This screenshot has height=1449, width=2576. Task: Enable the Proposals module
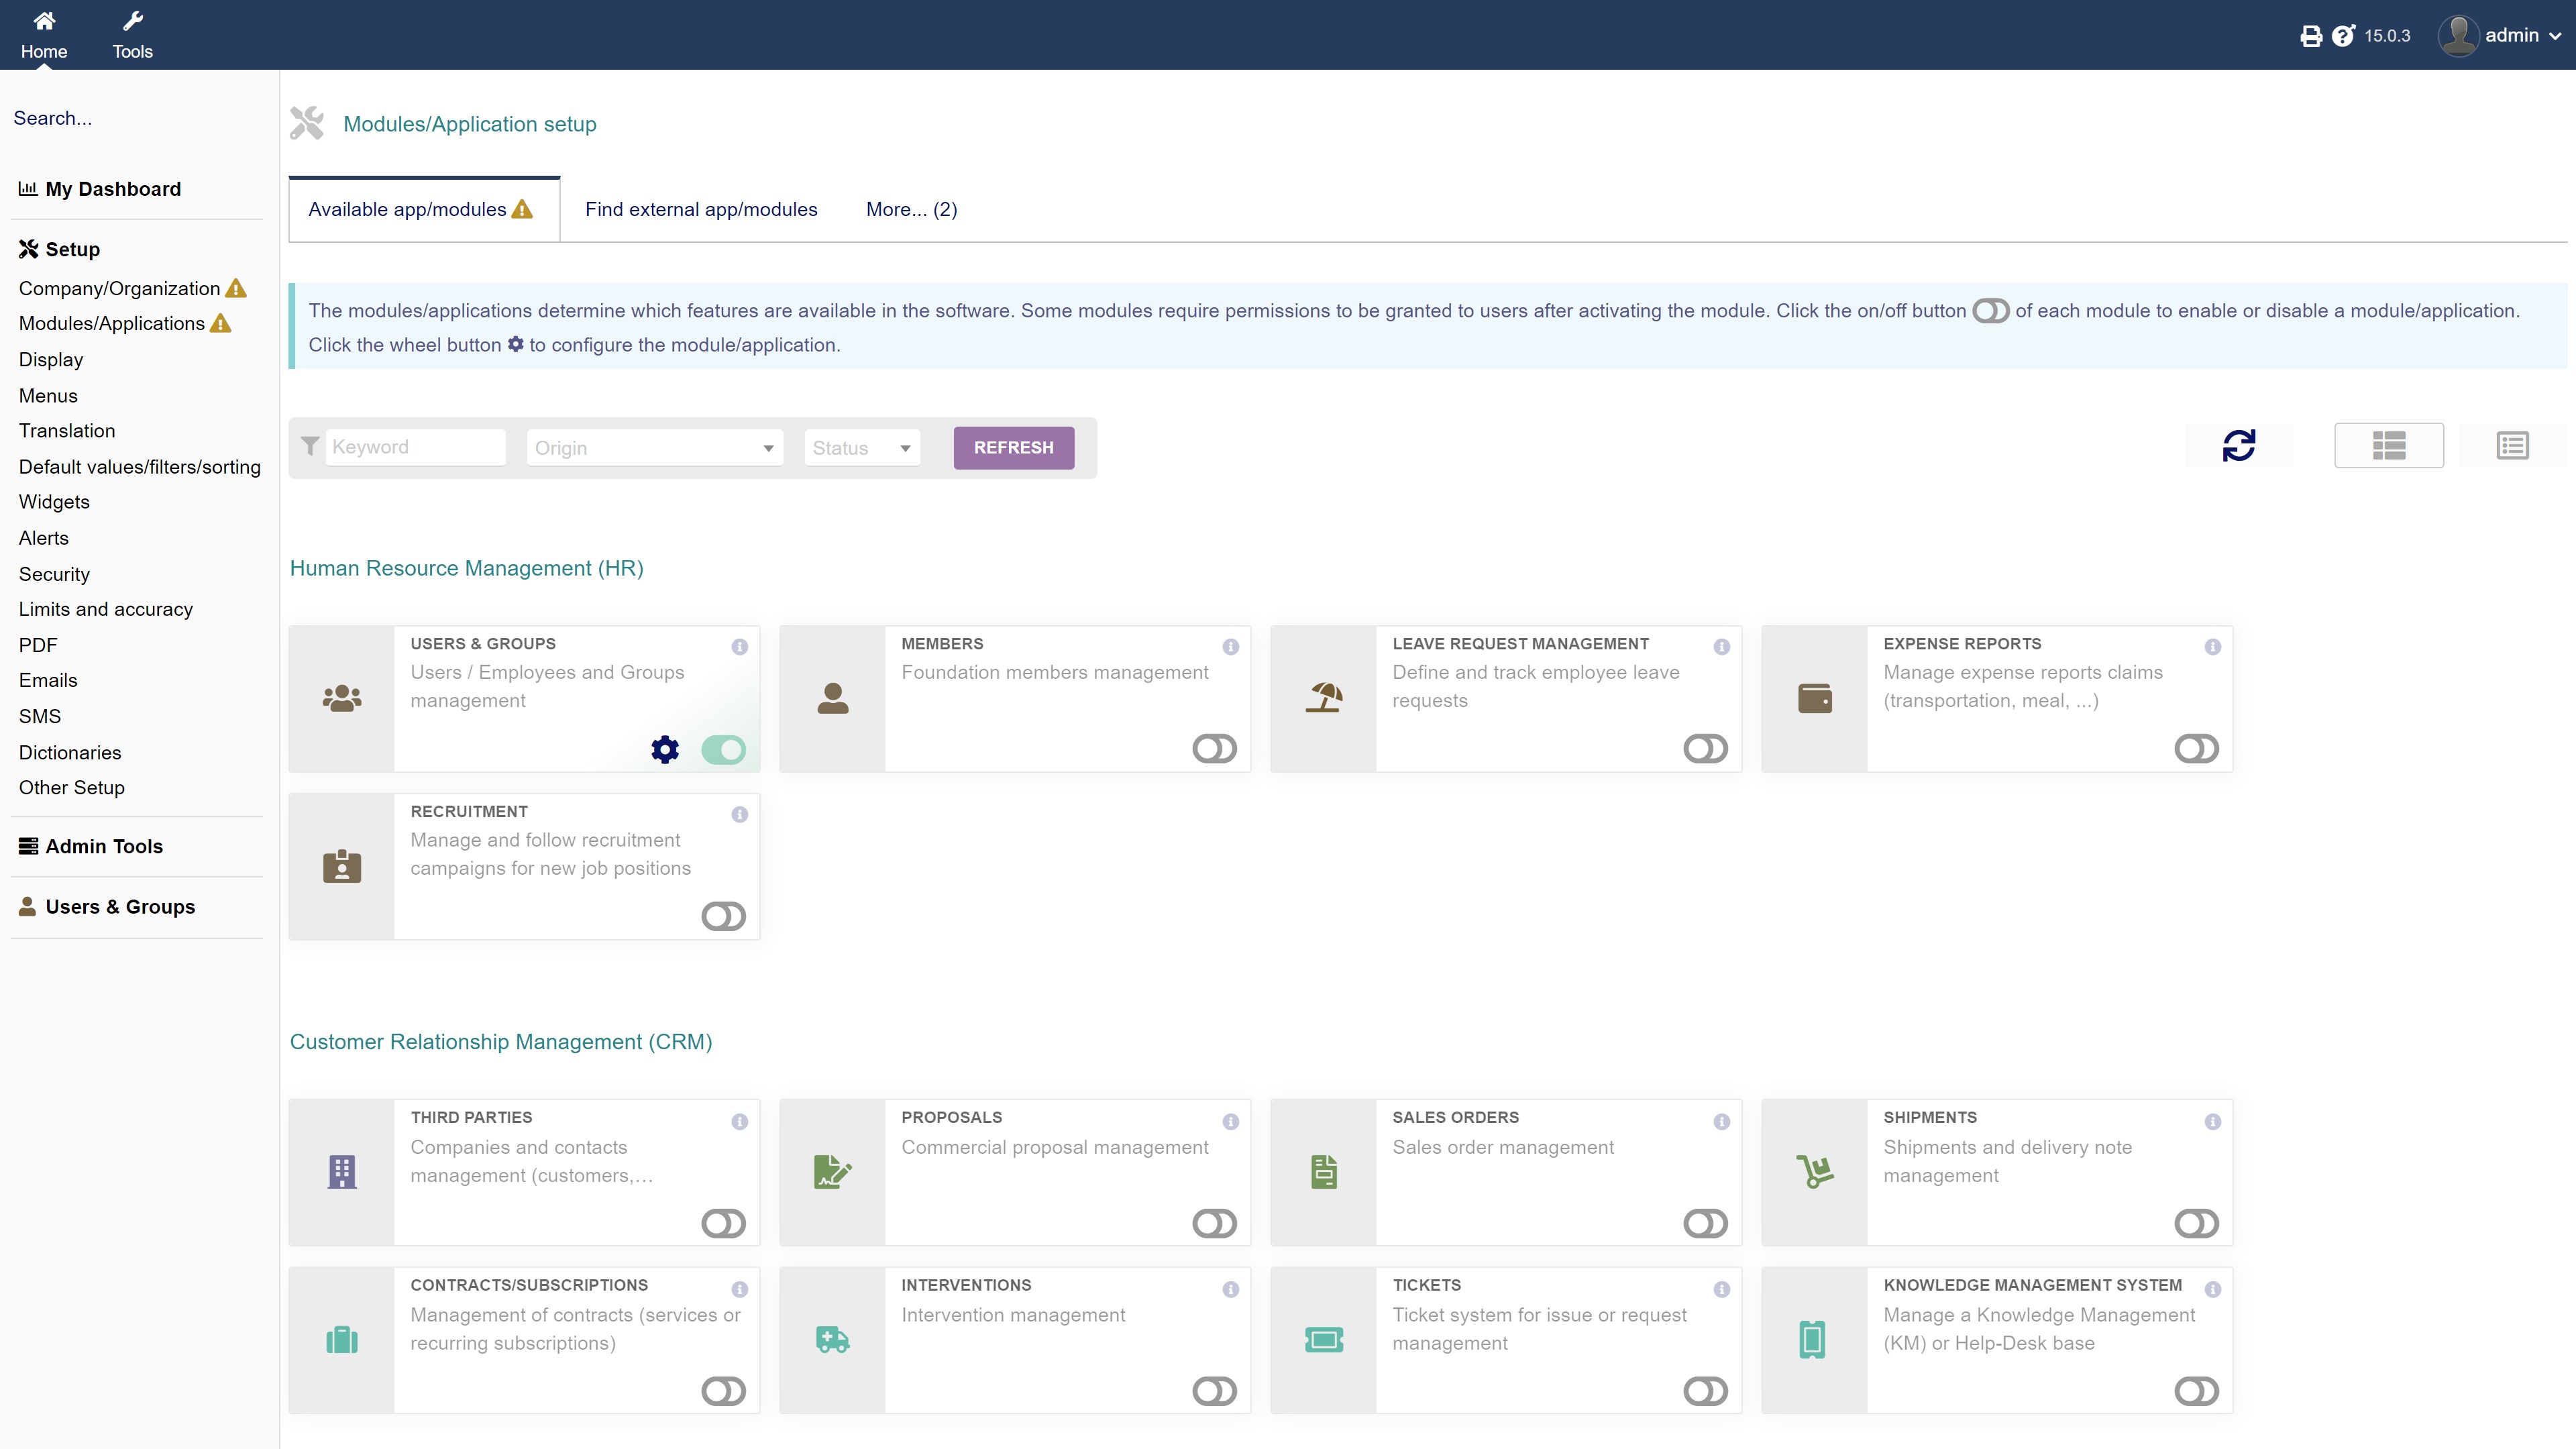point(1215,1224)
